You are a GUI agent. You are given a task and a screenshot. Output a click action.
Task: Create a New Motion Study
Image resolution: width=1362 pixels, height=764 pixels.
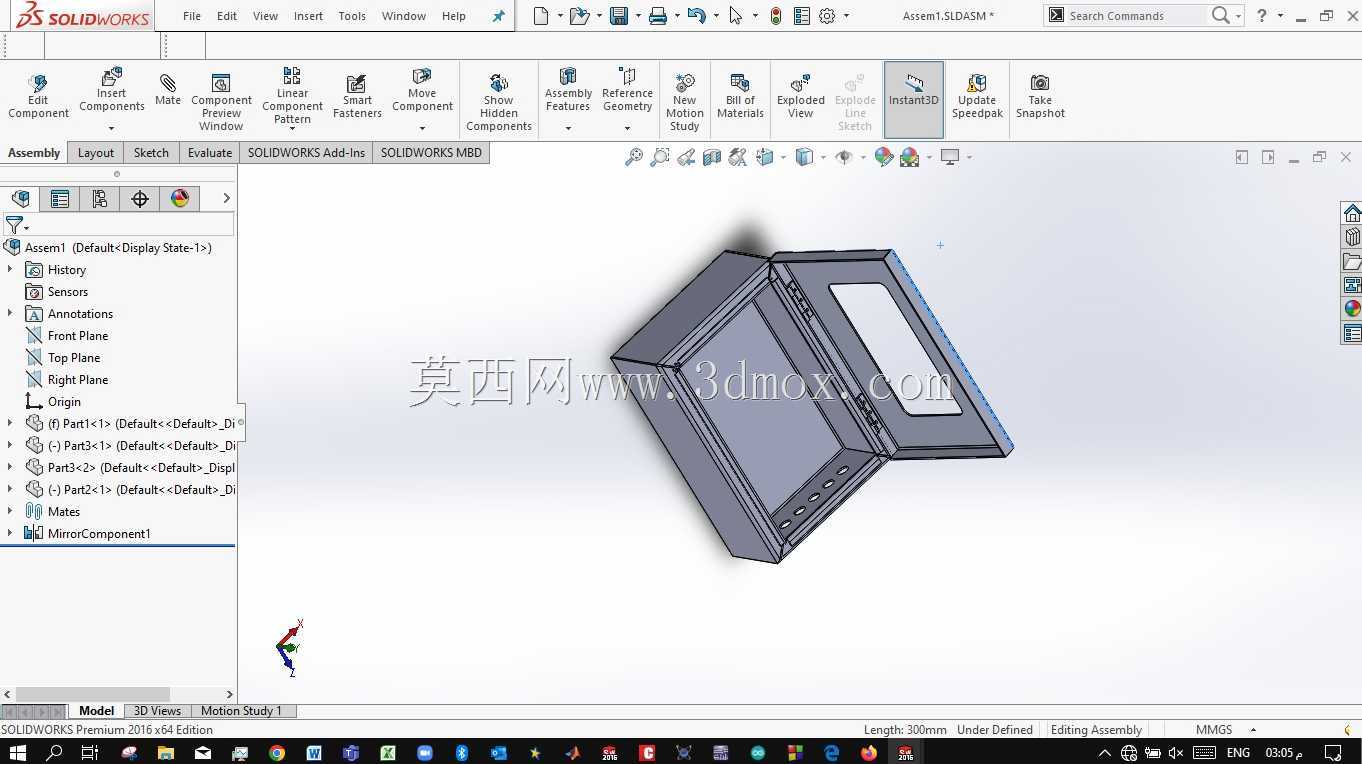click(685, 102)
